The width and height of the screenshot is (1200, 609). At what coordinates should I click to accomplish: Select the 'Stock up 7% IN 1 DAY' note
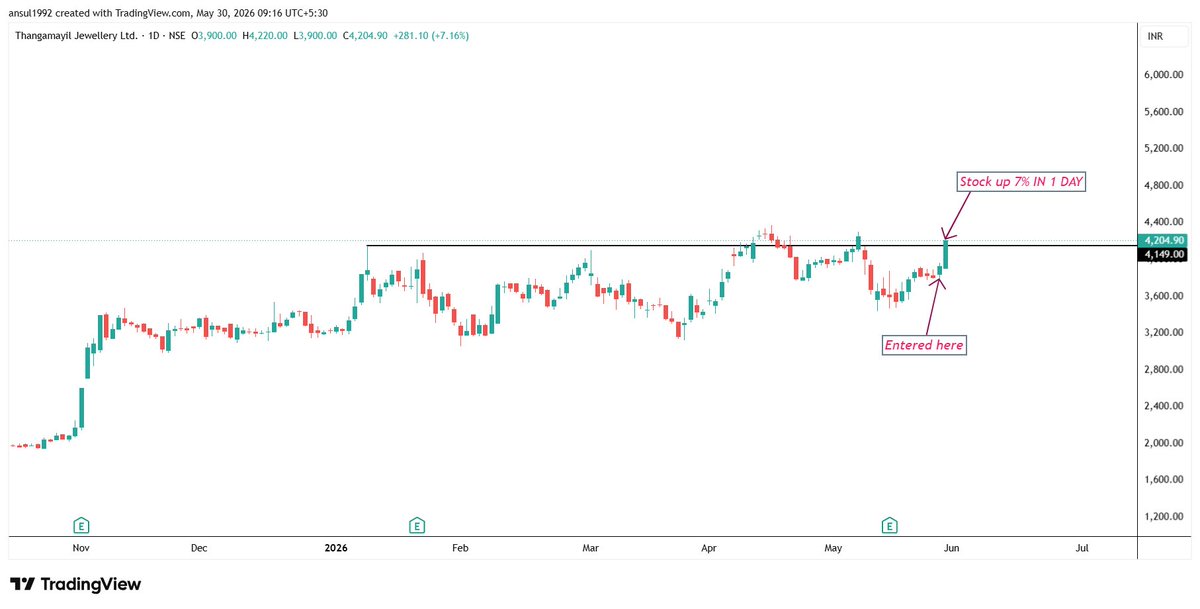(1019, 183)
